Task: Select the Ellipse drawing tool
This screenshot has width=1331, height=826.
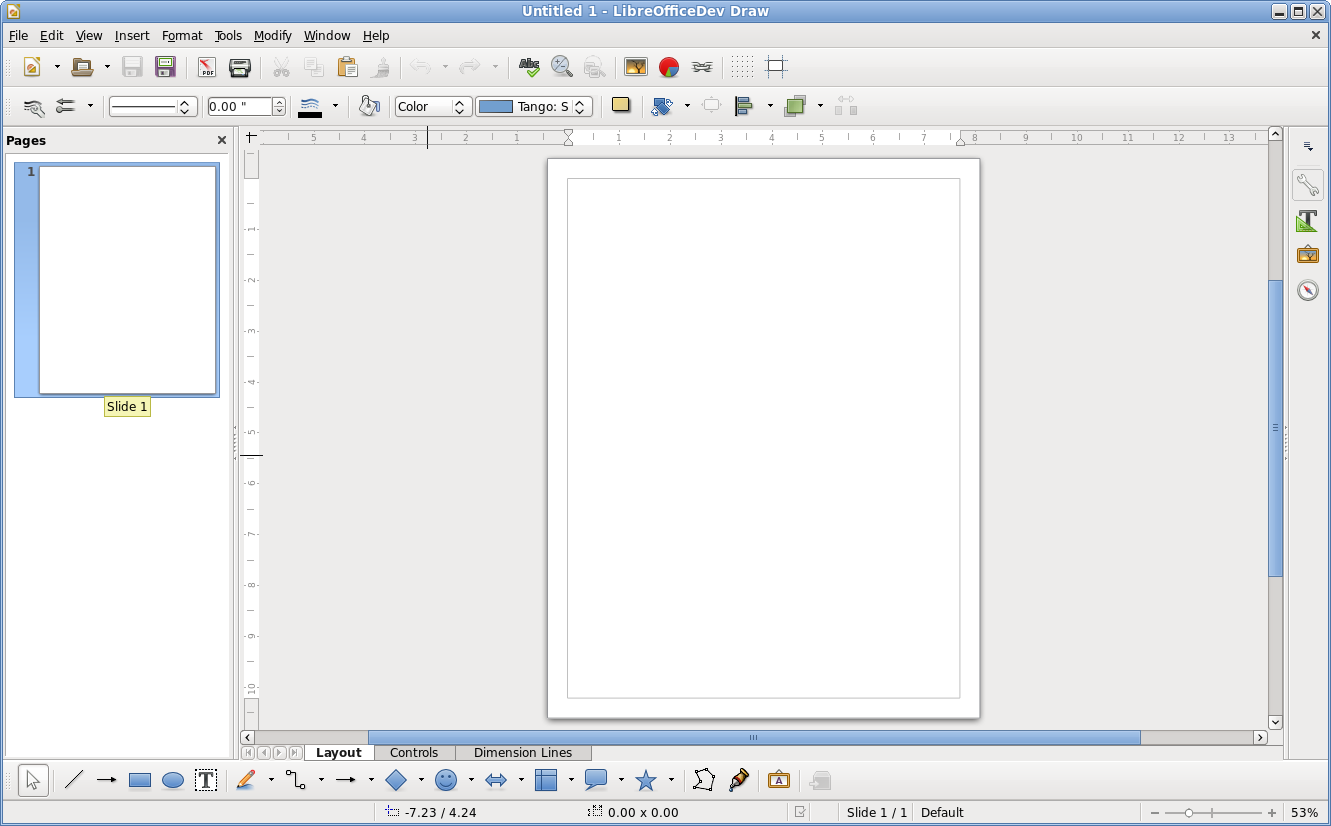Action: tap(173, 781)
